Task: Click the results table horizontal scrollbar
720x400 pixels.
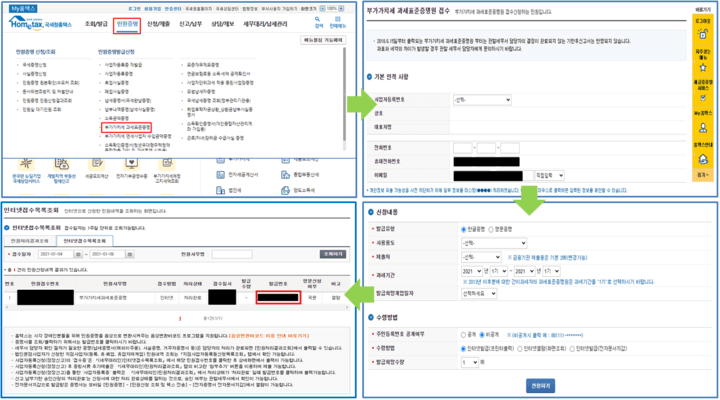Action: [177, 307]
